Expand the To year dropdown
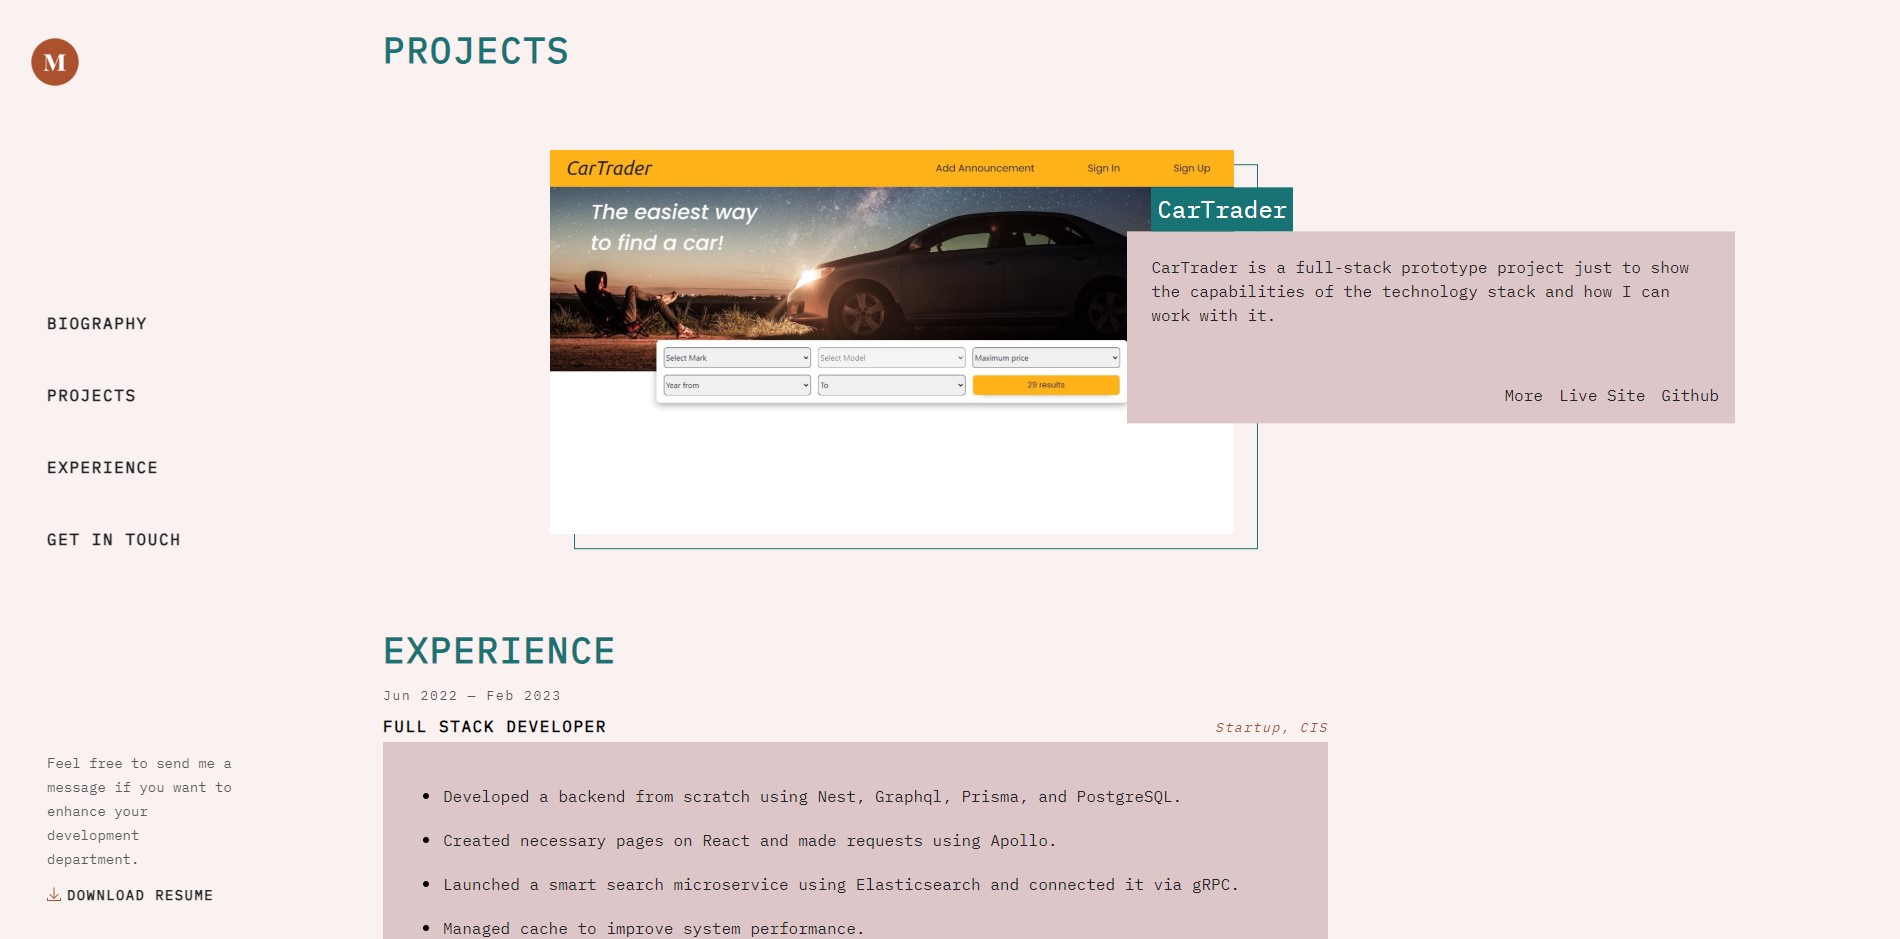The height and width of the screenshot is (939, 1900). click(x=891, y=385)
